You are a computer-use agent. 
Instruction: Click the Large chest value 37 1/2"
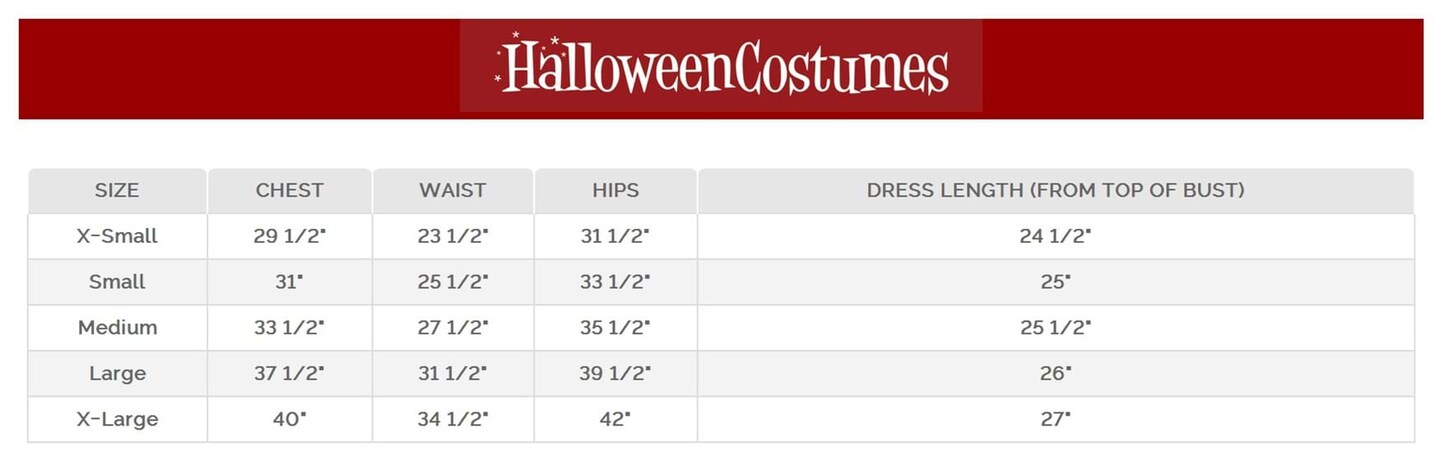(290, 374)
